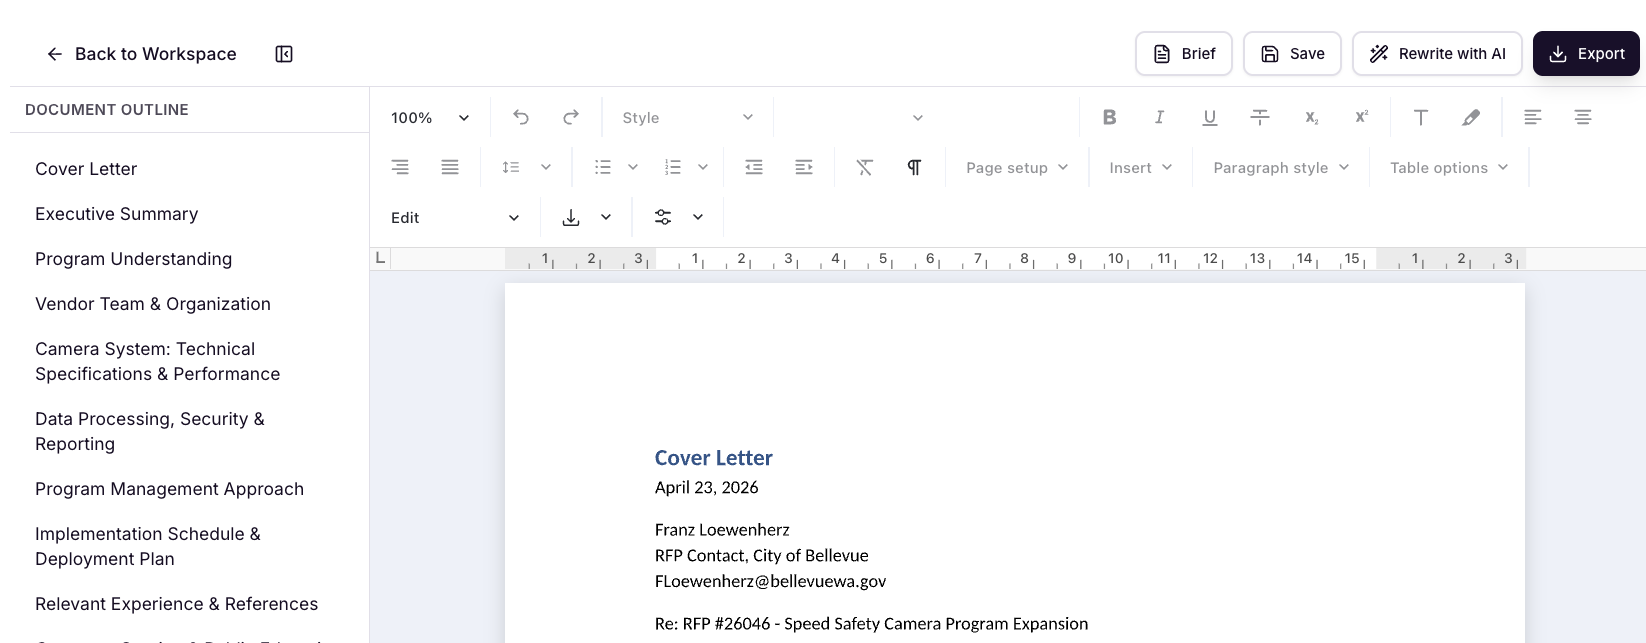Apply superscript formatting
The height and width of the screenshot is (643, 1646).
1361,117
